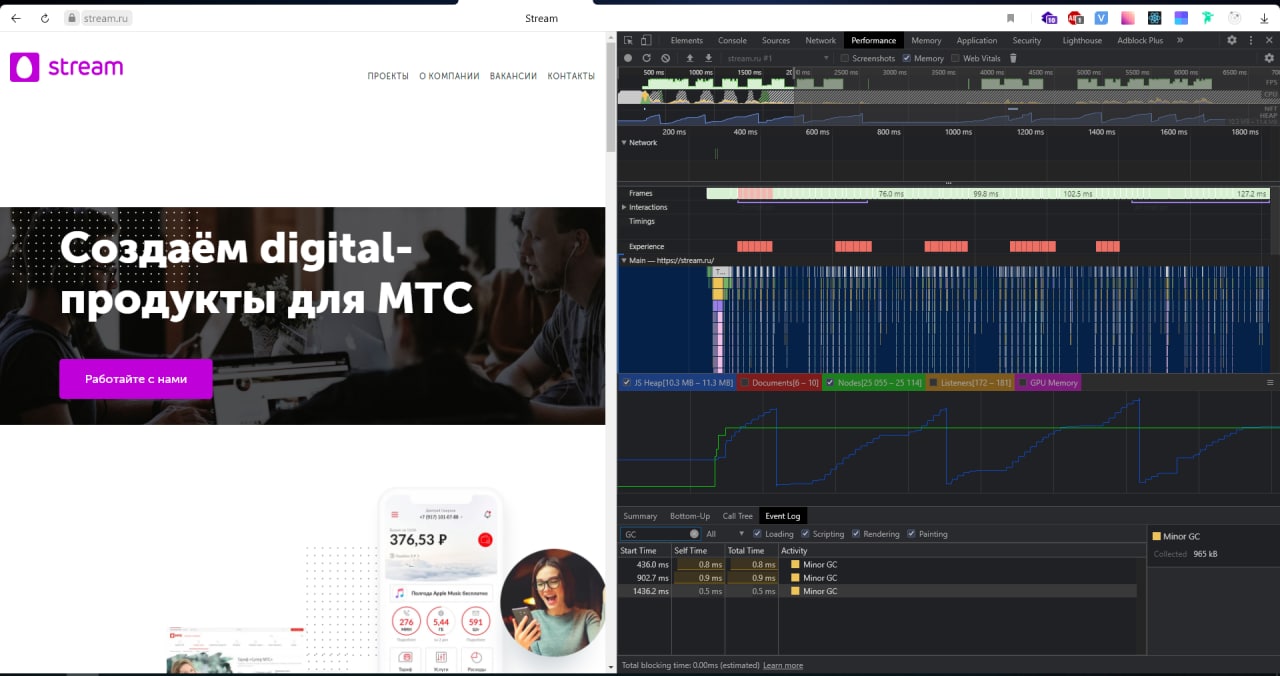Toggle the Scripting filter checkbox

tap(805, 534)
